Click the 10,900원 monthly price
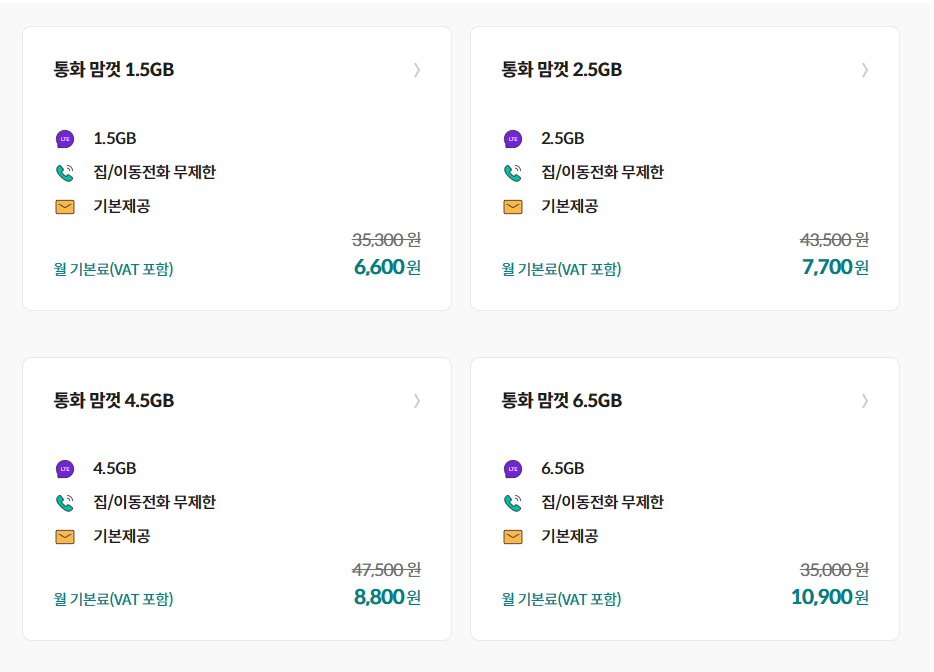This screenshot has height=672, width=934. tap(830, 597)
